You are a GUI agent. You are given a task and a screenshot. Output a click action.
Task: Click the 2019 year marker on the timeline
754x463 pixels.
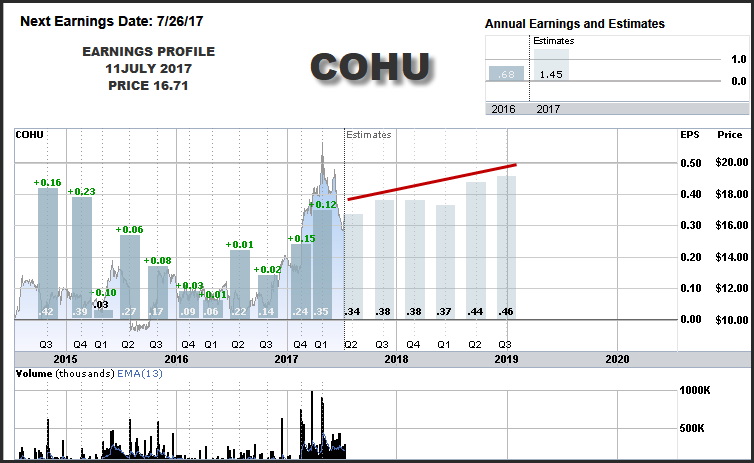(506, 359)
